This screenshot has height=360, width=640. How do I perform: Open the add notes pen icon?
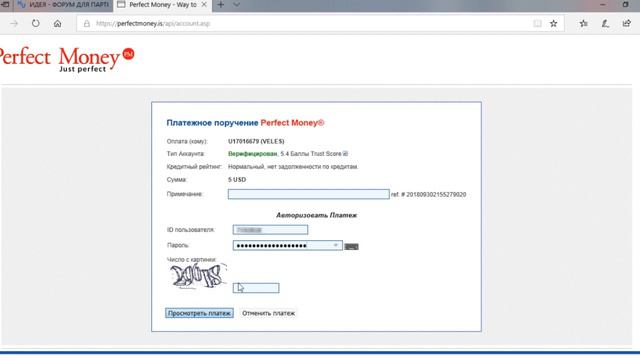click(605, 24)
